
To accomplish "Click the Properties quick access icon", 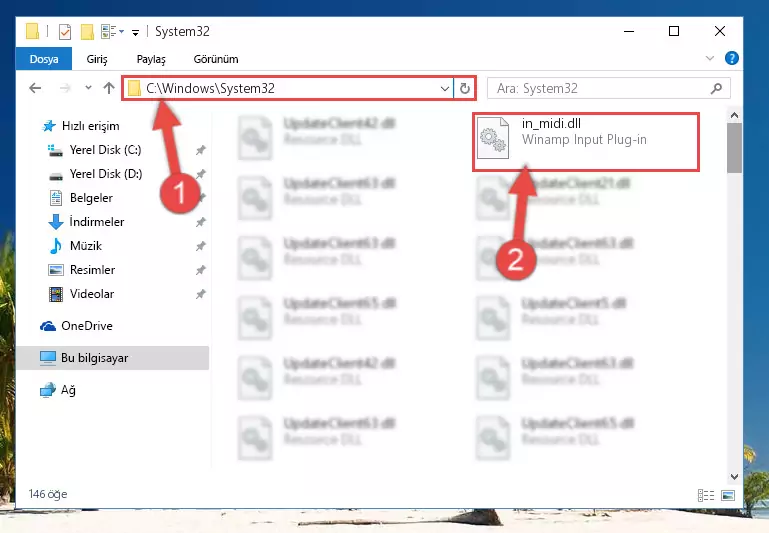I will [x=65, y=32].
